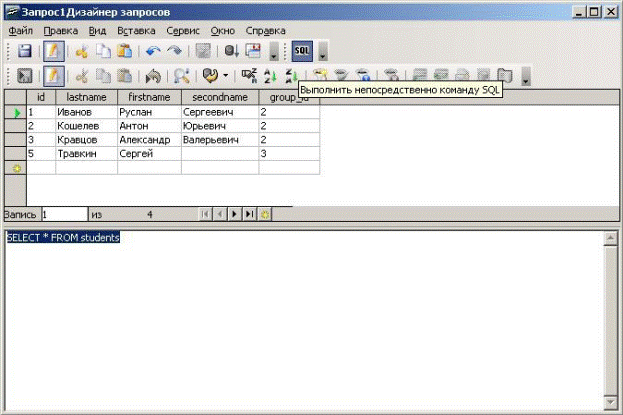Toggle Edit Data in the table toolbar
Viewport: 623px width, 415px height.
point(54,76)
